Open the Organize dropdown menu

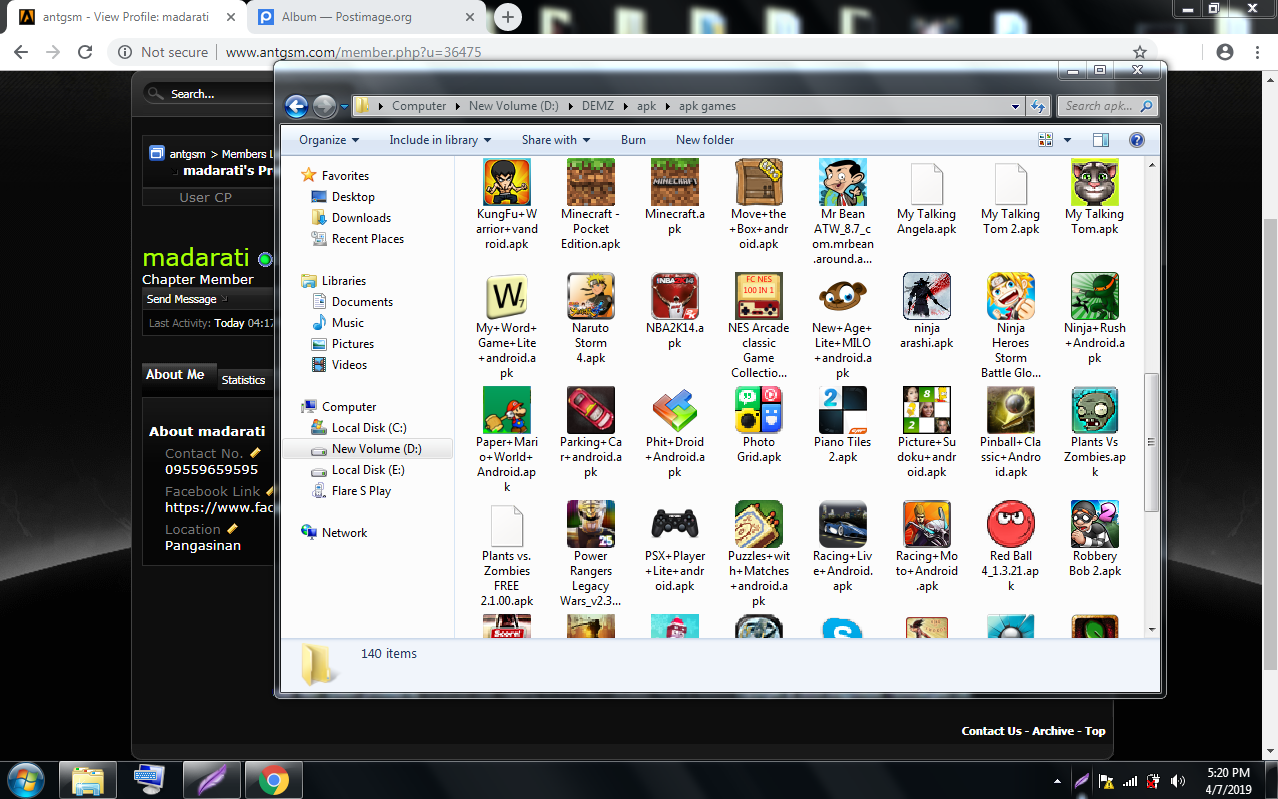329,140
